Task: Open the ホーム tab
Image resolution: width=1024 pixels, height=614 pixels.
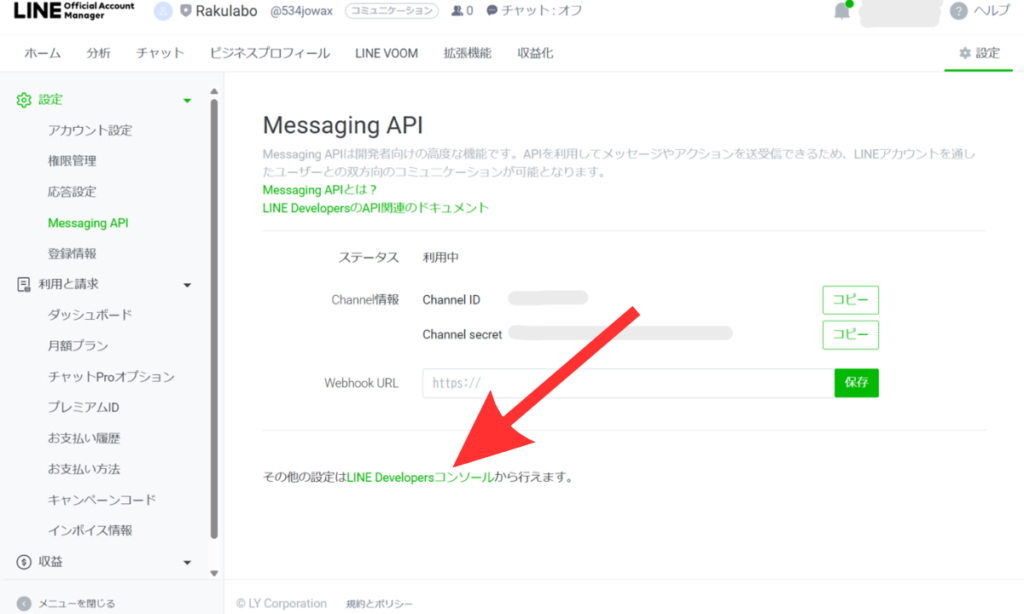Action: coord(42,54)
